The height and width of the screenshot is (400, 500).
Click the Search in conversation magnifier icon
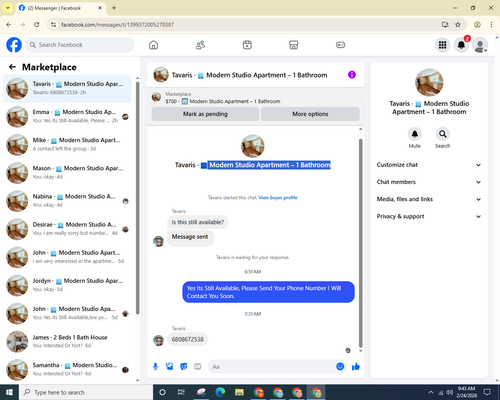(x=443, y=134)
